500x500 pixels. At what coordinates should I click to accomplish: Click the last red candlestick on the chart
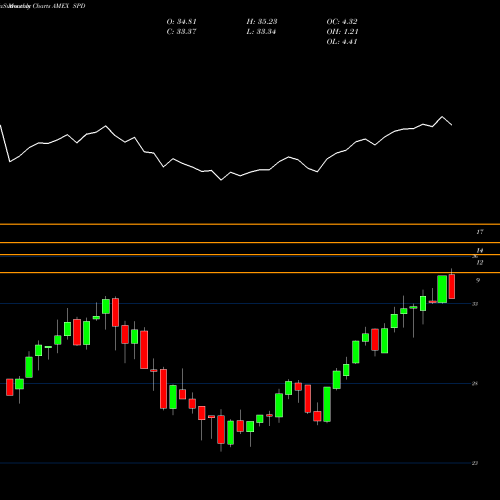pyautogui.click(x=452, y=286)
